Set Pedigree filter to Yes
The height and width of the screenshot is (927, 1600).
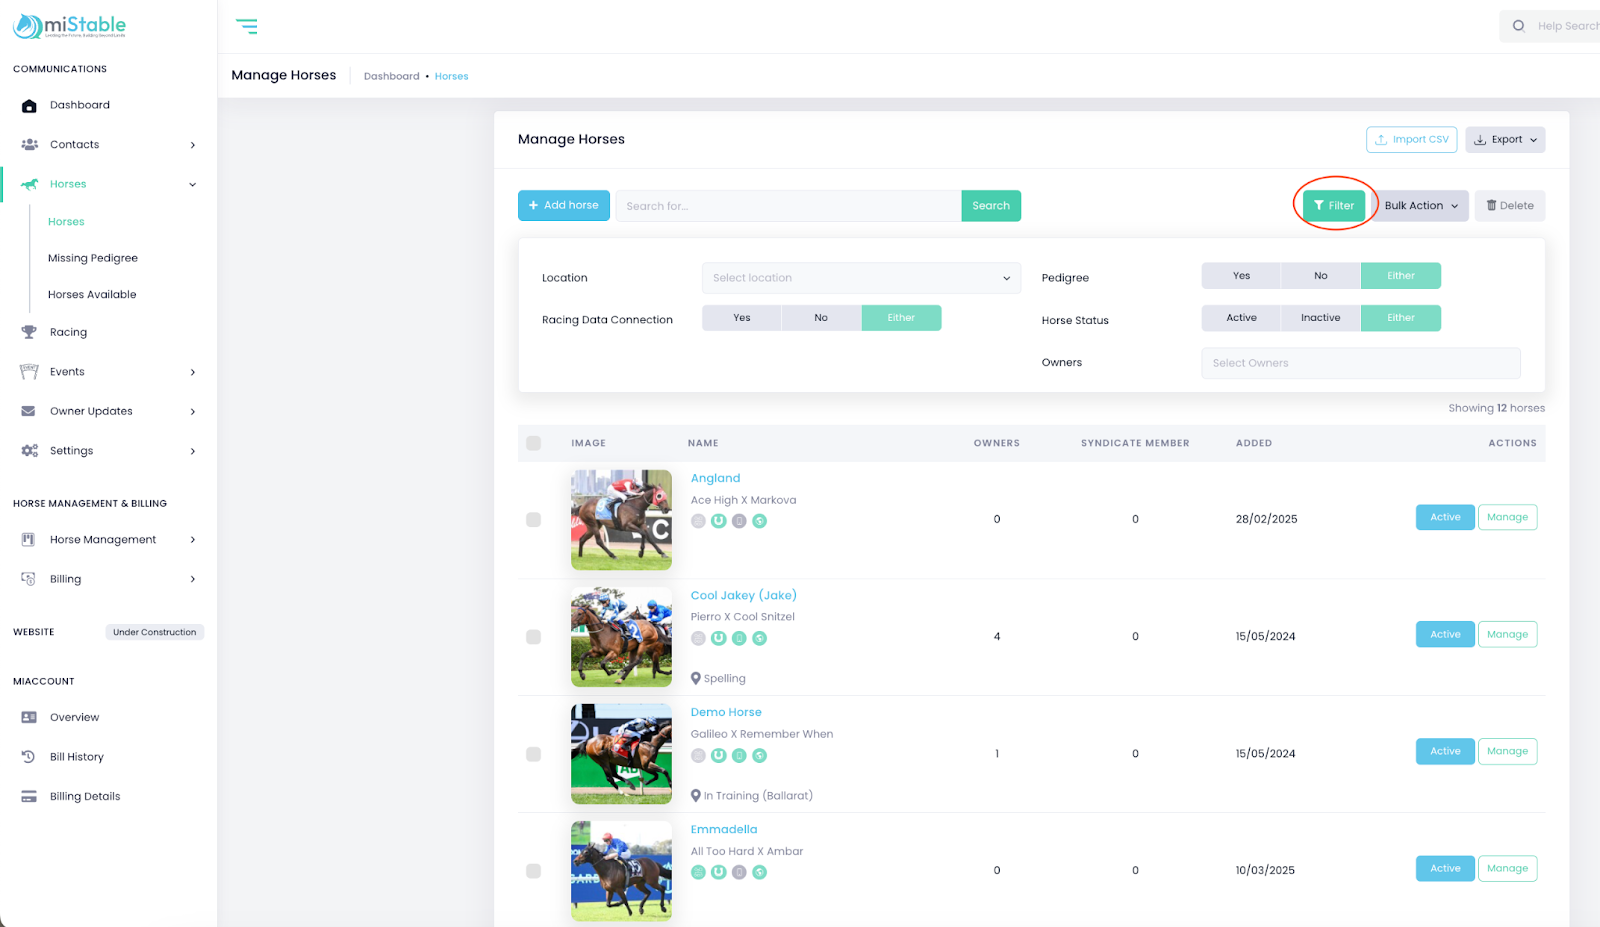pyautogui.click(x=1241, y=276)
